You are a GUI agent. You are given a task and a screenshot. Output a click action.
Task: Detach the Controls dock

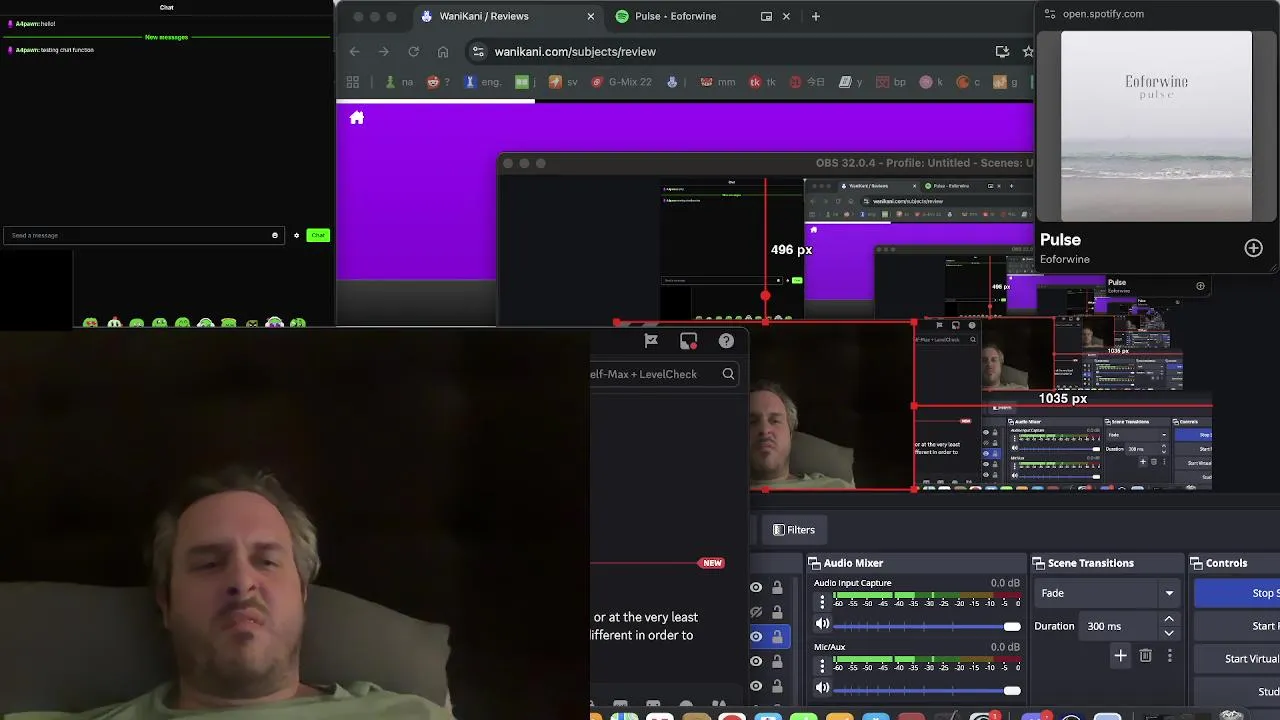1197,563
